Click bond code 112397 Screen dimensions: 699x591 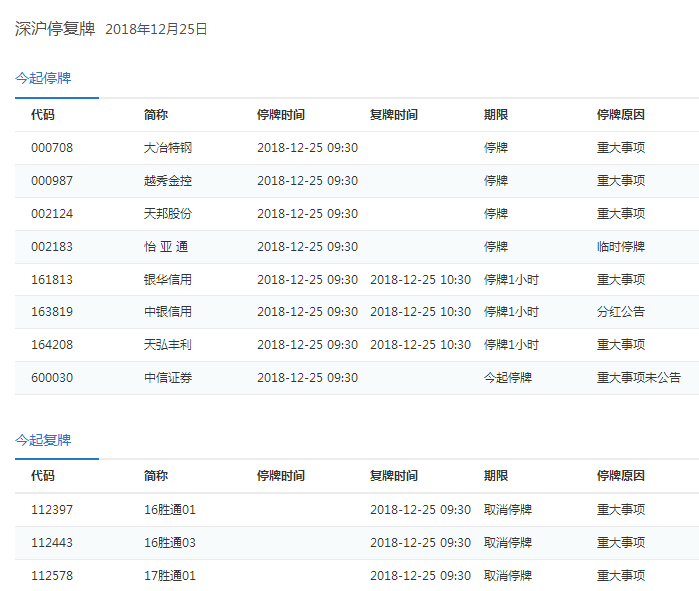52,510
